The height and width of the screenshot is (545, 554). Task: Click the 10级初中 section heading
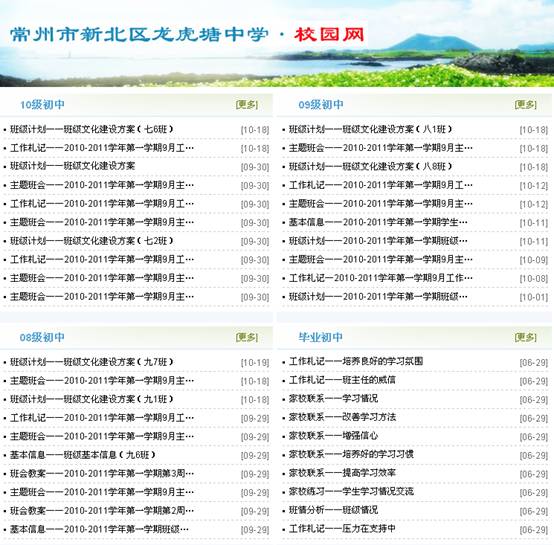(x=42, y=105)
